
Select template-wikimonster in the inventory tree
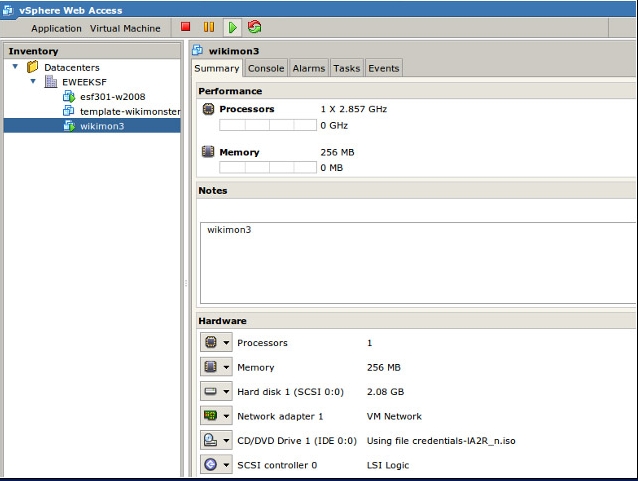(x=130, y=112)
